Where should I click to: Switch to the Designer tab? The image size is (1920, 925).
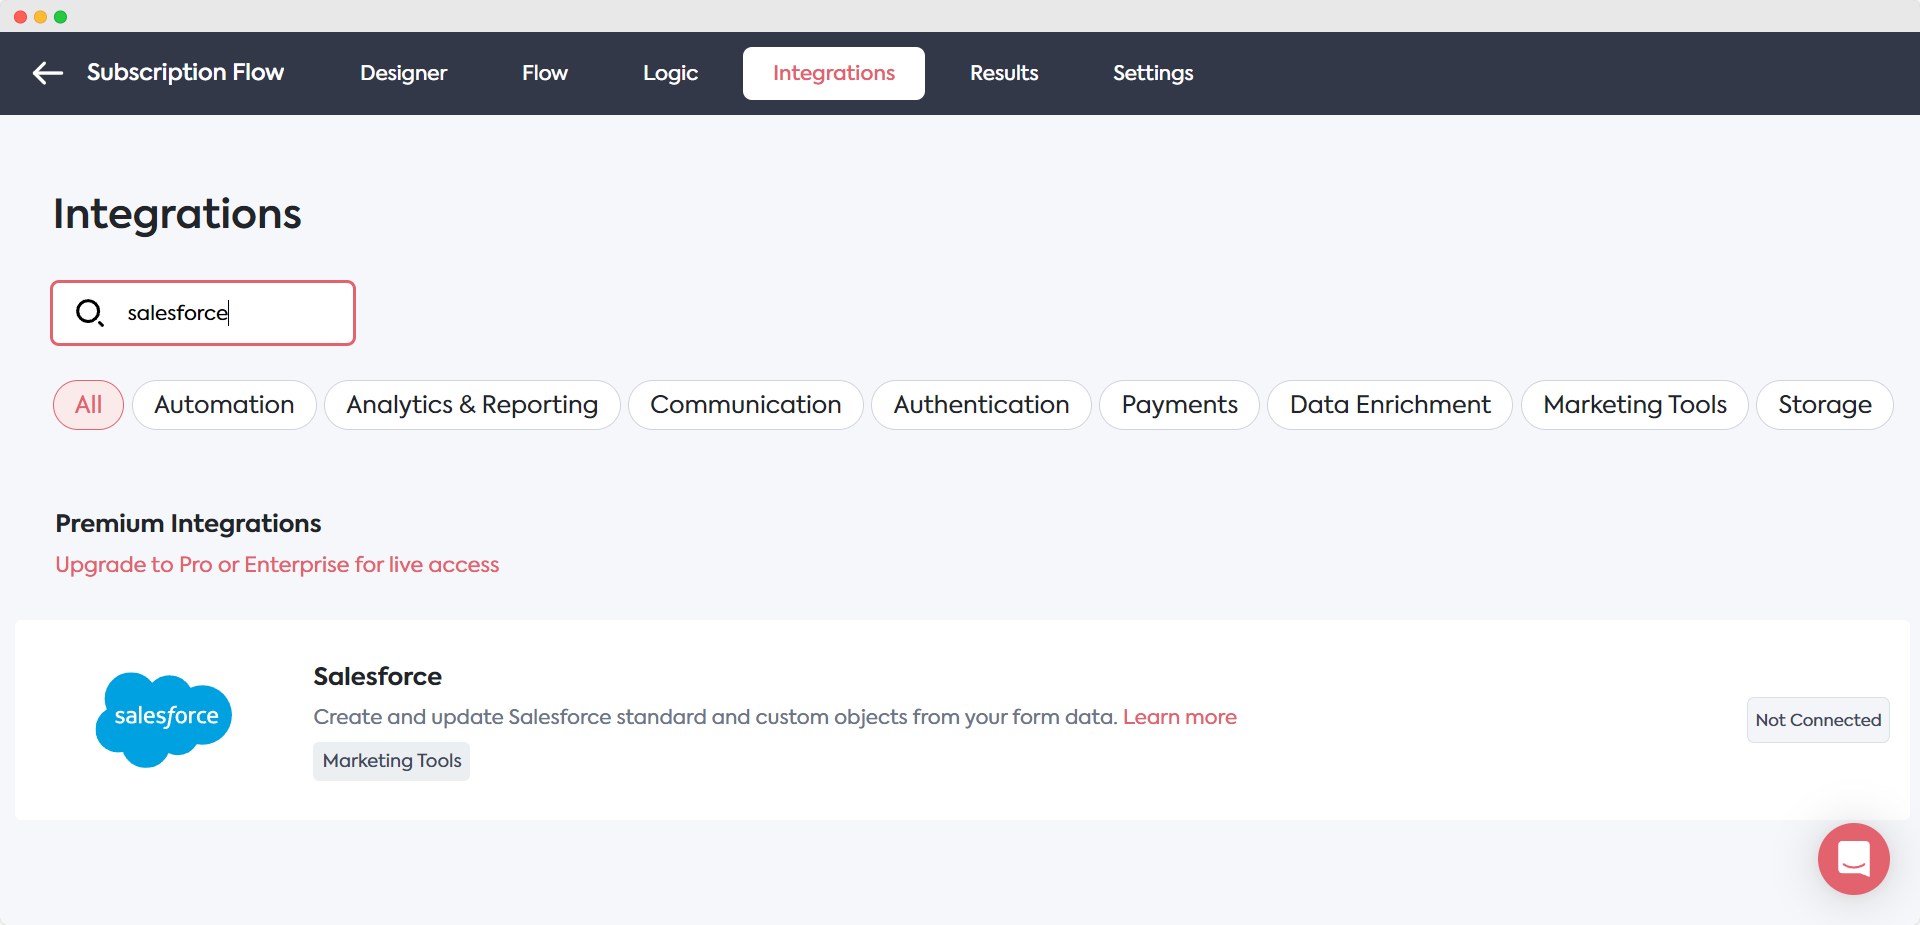pos(403,73)
